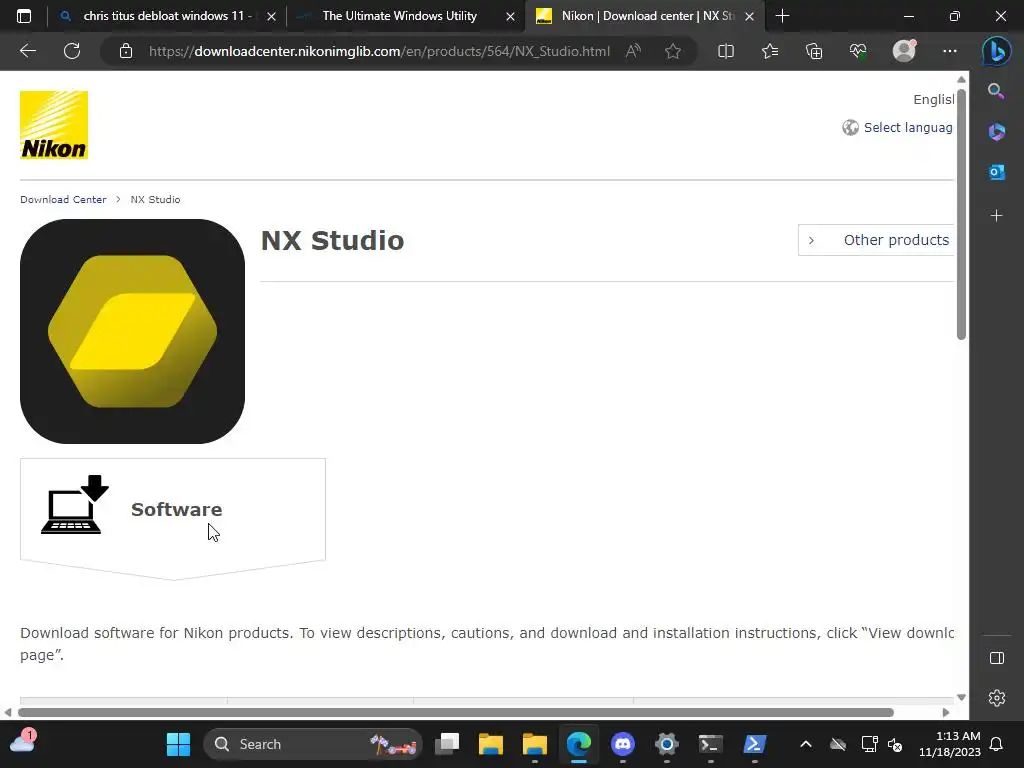Click the Nikon logo
The image size is (1024, 768).
pos(54,125)
